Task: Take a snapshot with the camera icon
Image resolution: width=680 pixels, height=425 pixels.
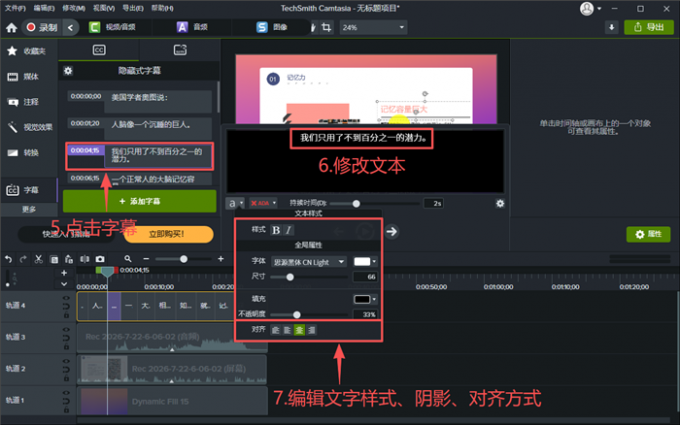Action: (x=100, y=259)
